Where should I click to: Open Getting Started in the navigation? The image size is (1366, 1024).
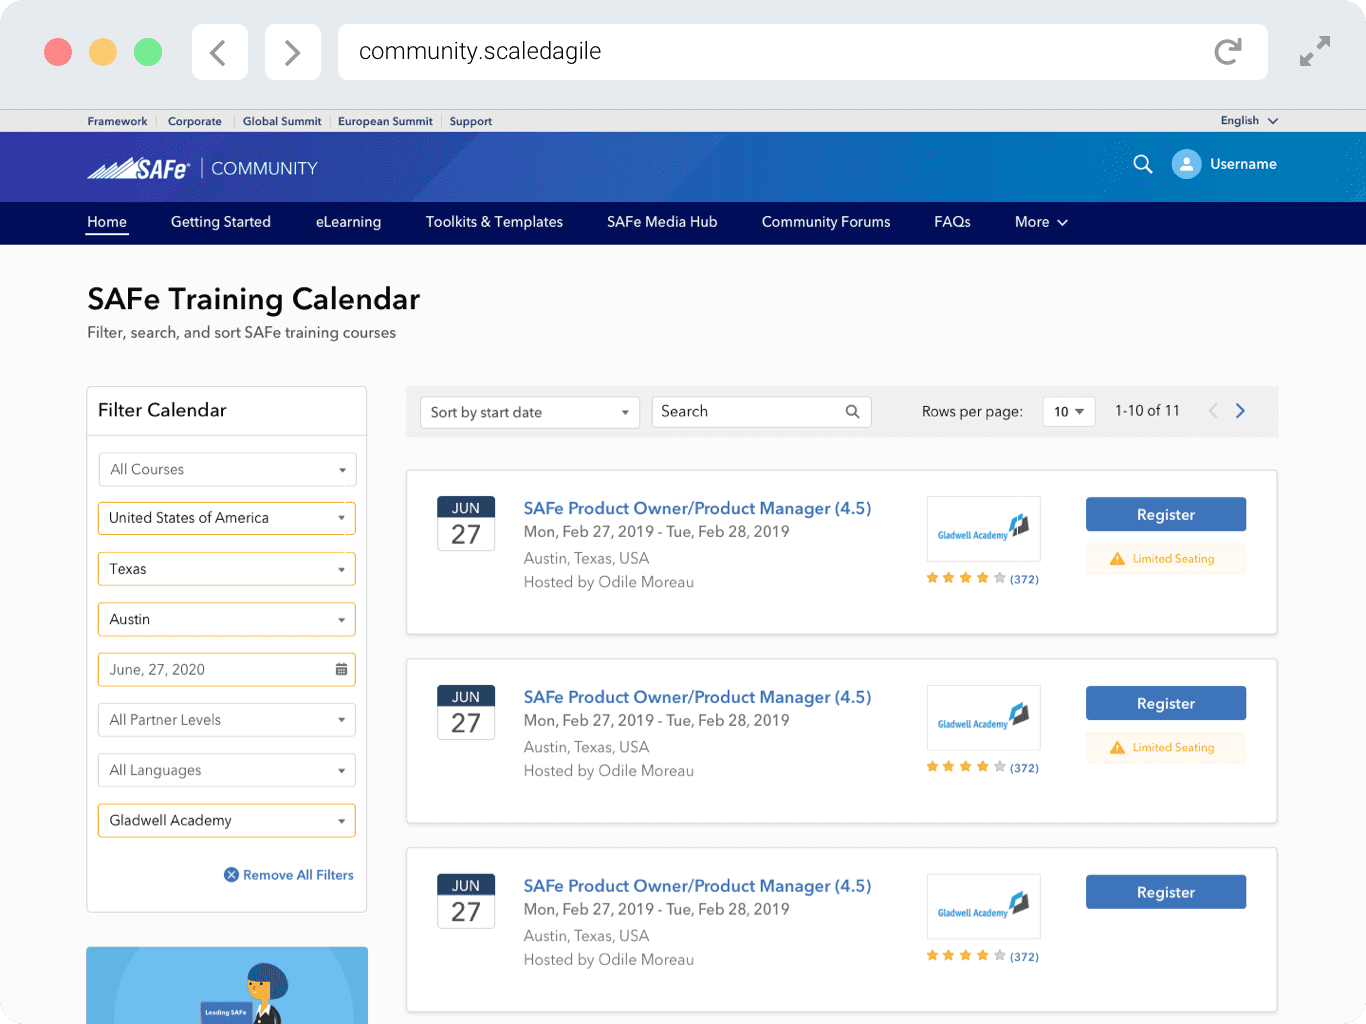[x=221, y=222]
